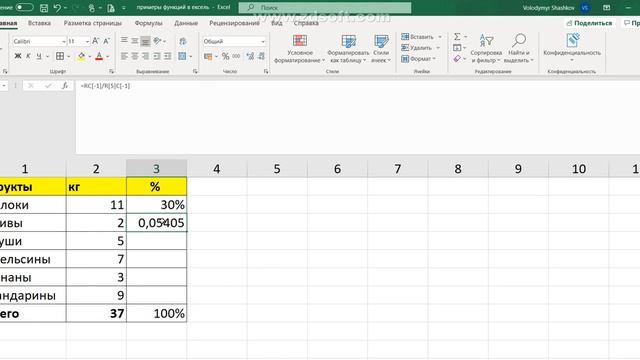Screen dimensions: 640x360
Task: Click the Clear eraser icon
Action: pos(457,59)
